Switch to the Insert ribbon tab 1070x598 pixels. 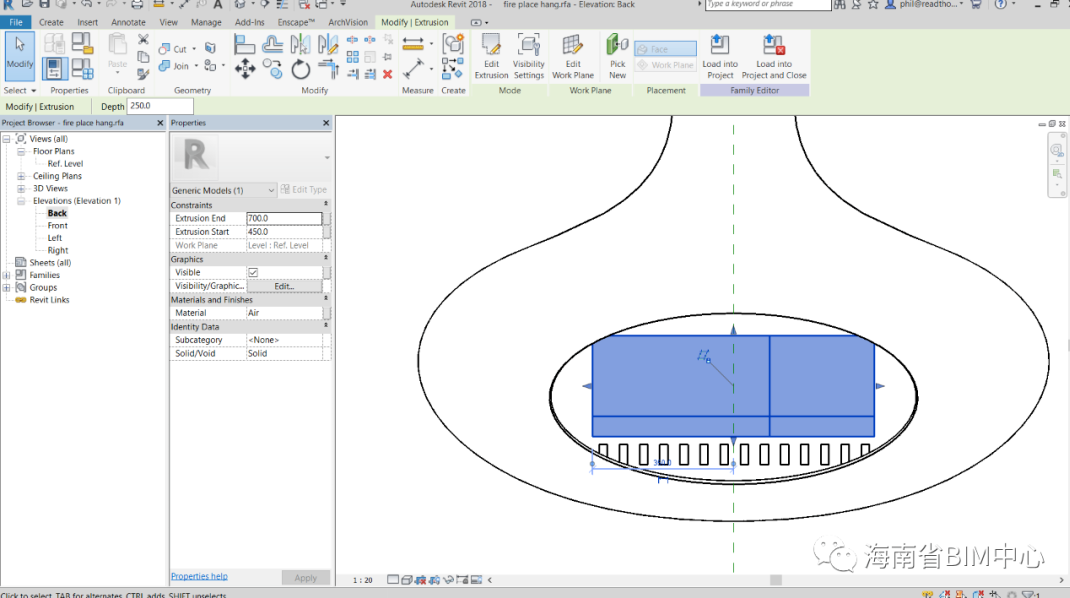pyautogui.click(x=87, y=22)
